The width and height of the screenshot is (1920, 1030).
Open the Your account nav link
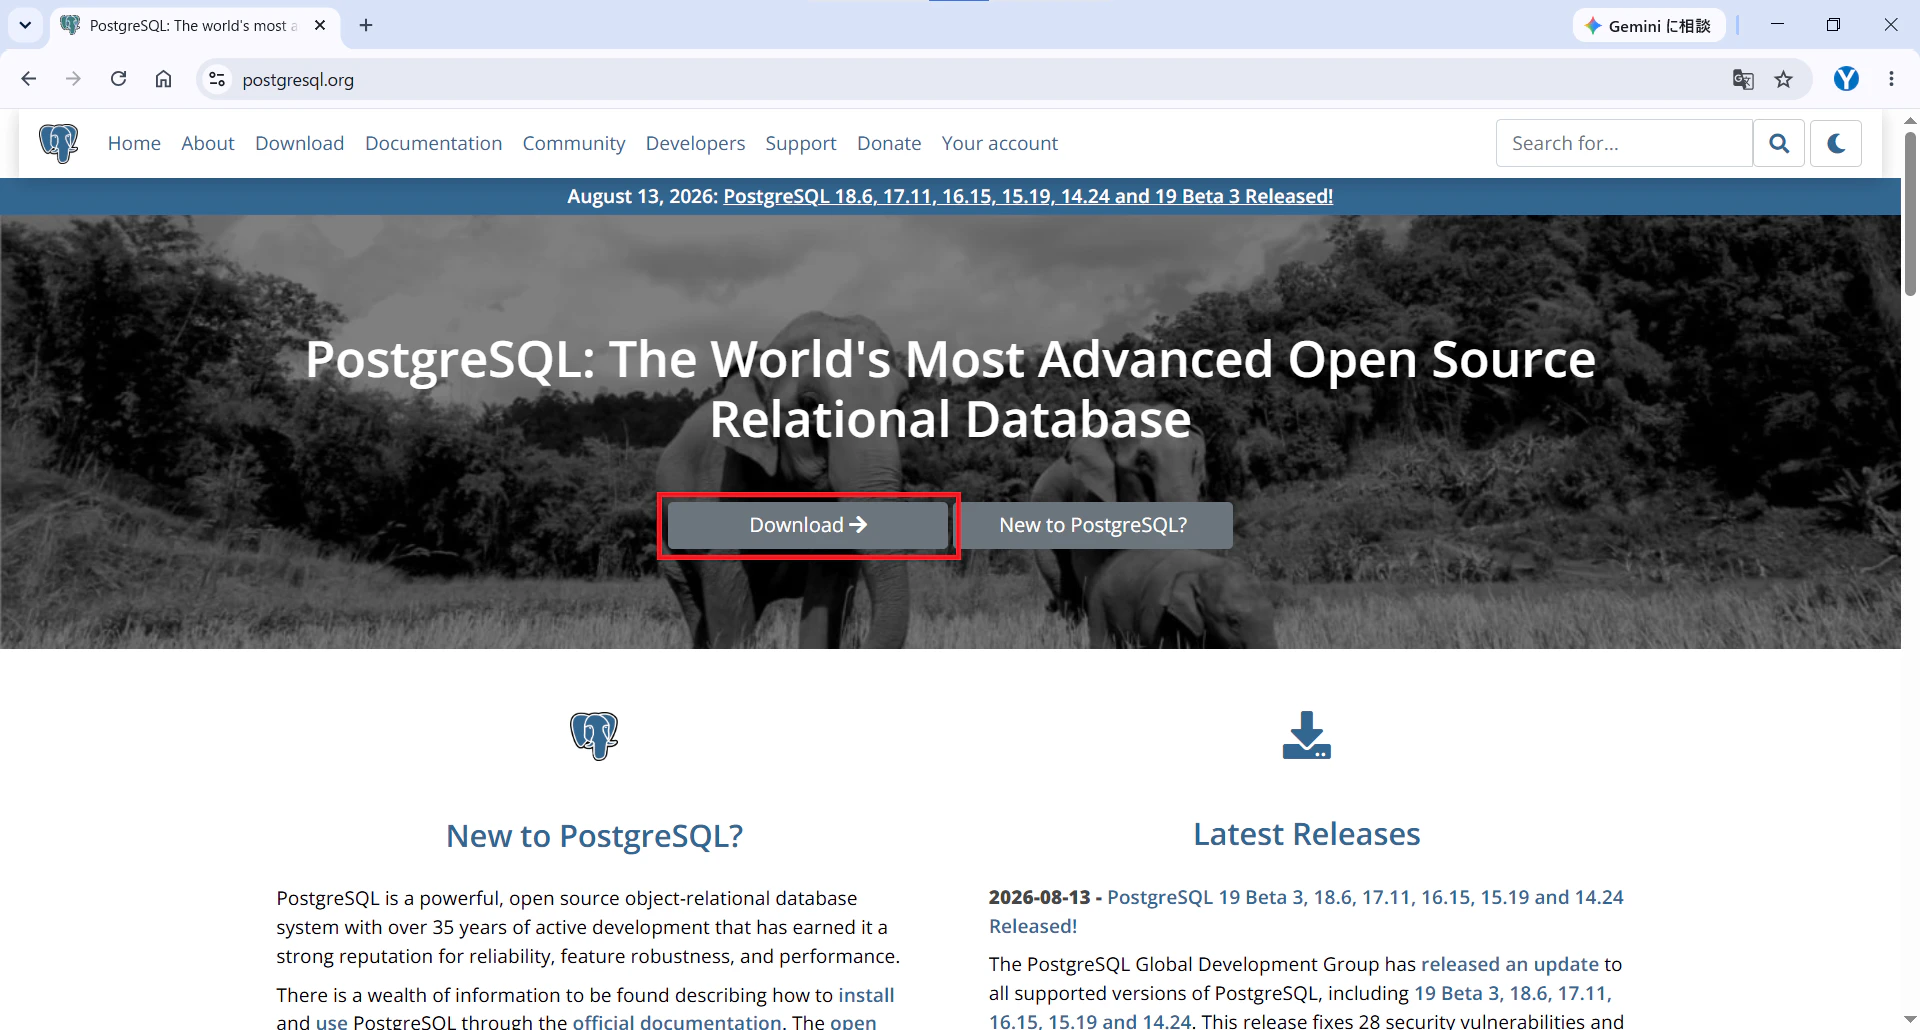tap(1000, 143)
